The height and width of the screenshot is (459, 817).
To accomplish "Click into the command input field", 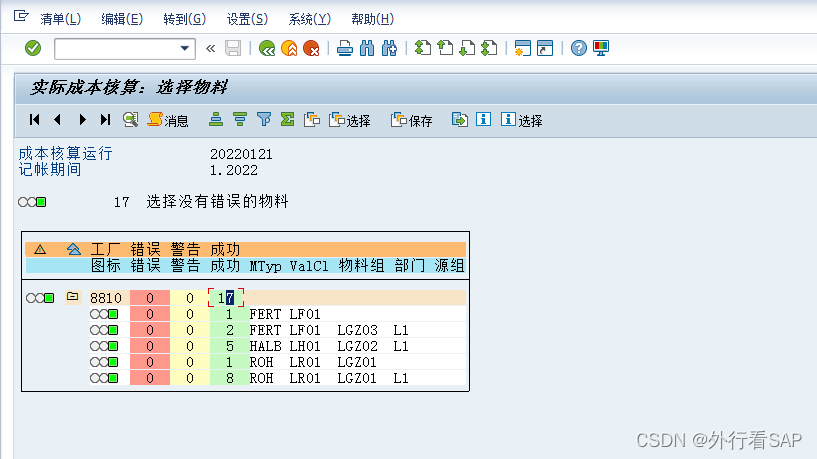I will coord(117,48).
